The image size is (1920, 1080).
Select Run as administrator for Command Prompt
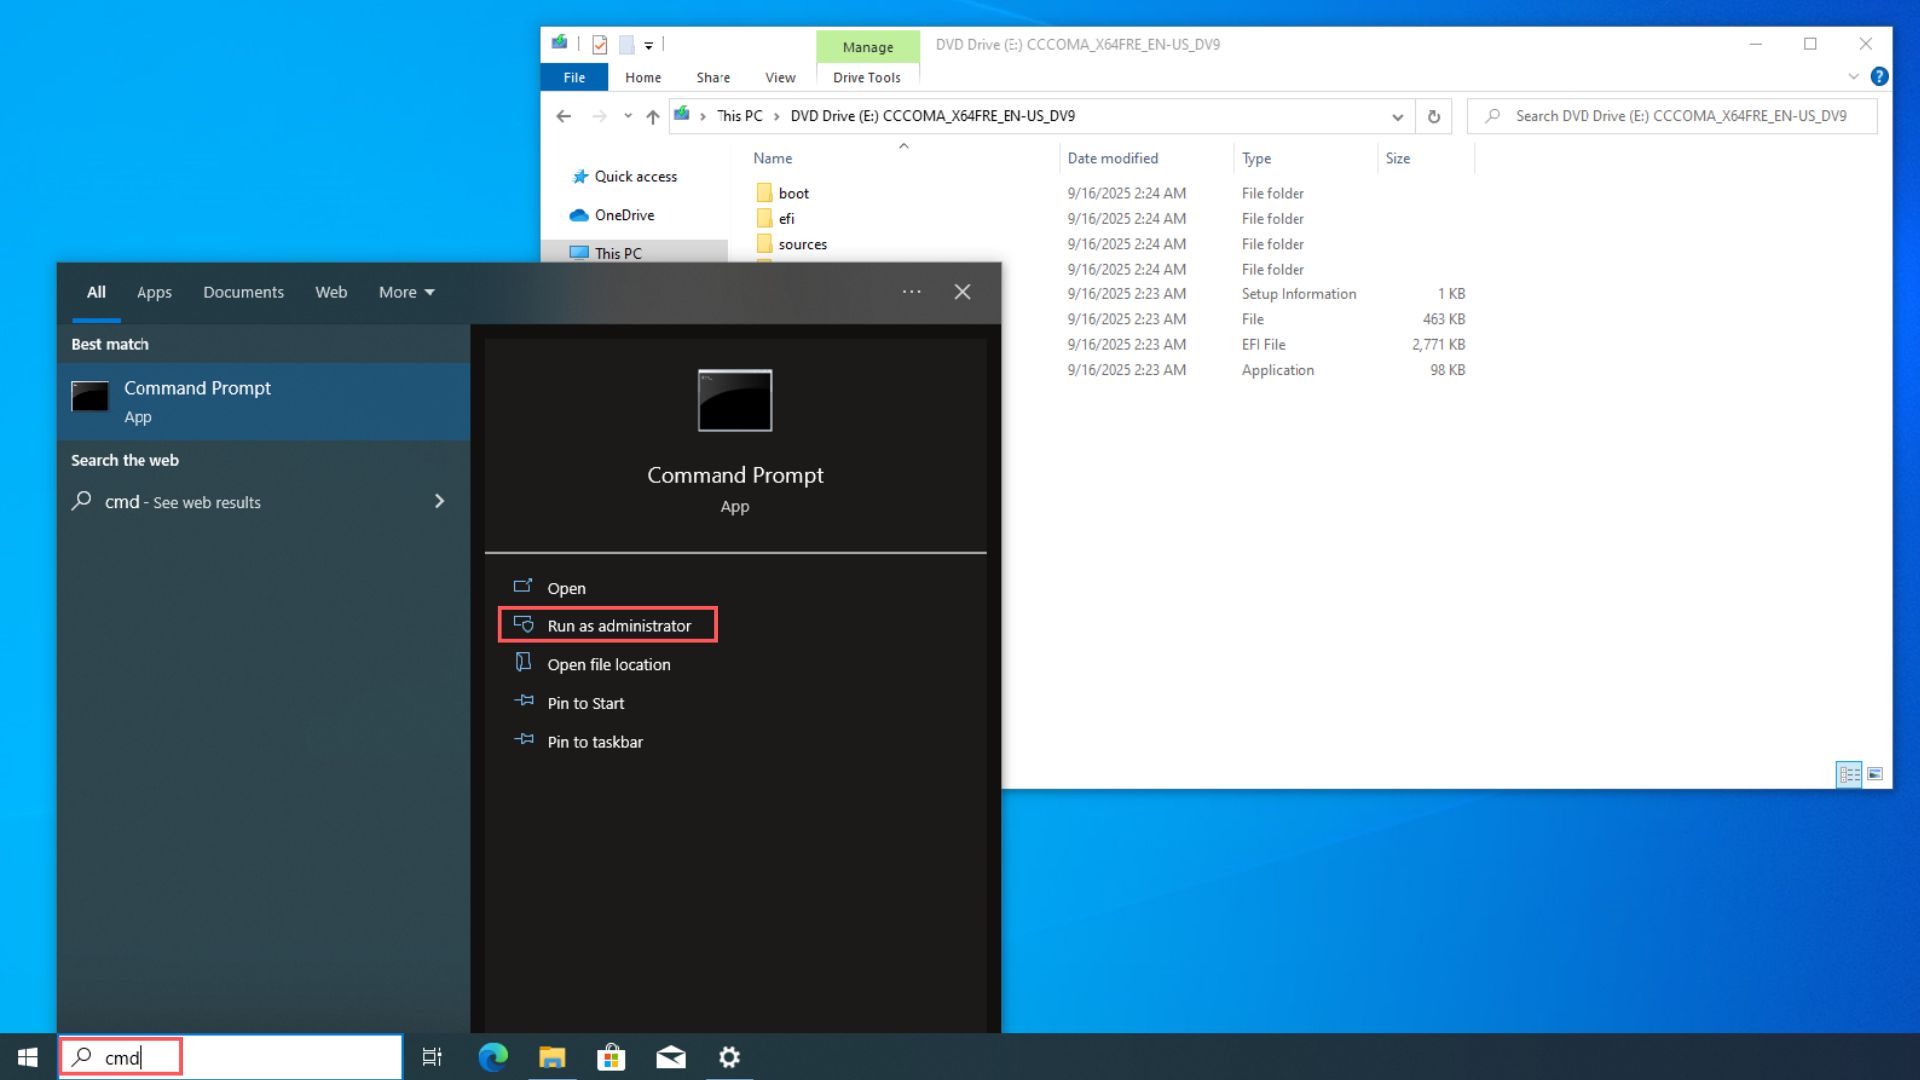click(x=608, y=625)
